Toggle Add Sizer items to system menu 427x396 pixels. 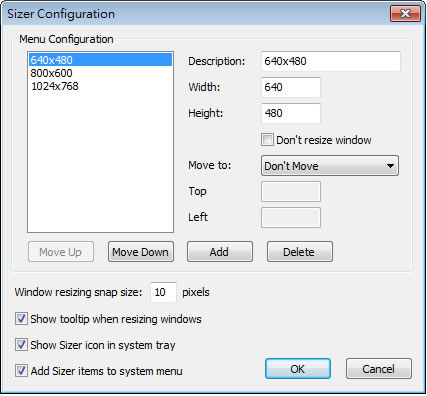tap(21, 371)
